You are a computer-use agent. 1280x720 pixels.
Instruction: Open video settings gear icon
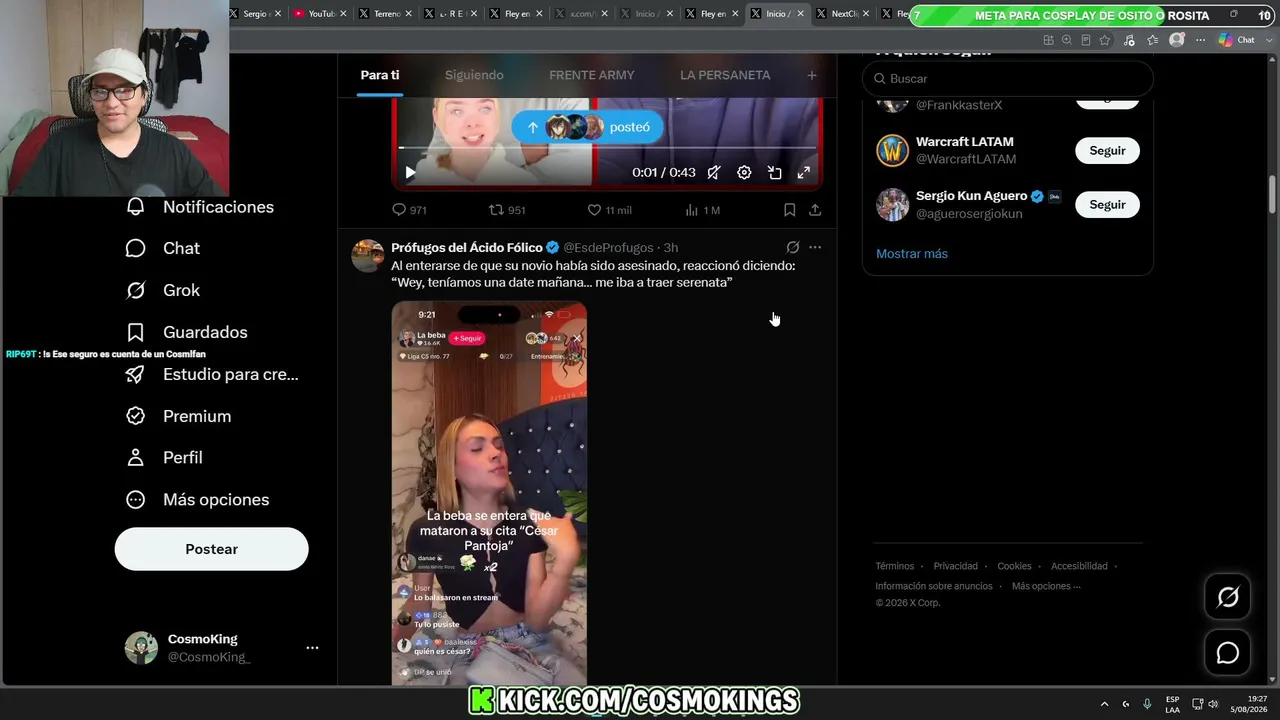click(x=744, y=172)
